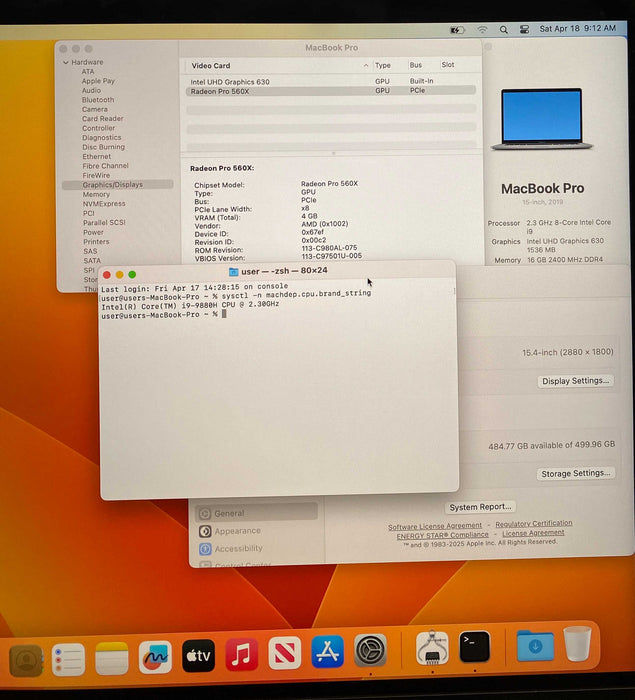This screenshot has width=635, height=700.
Task: Collapse the Hardware tree section
Action: click(x=66, y=62)
